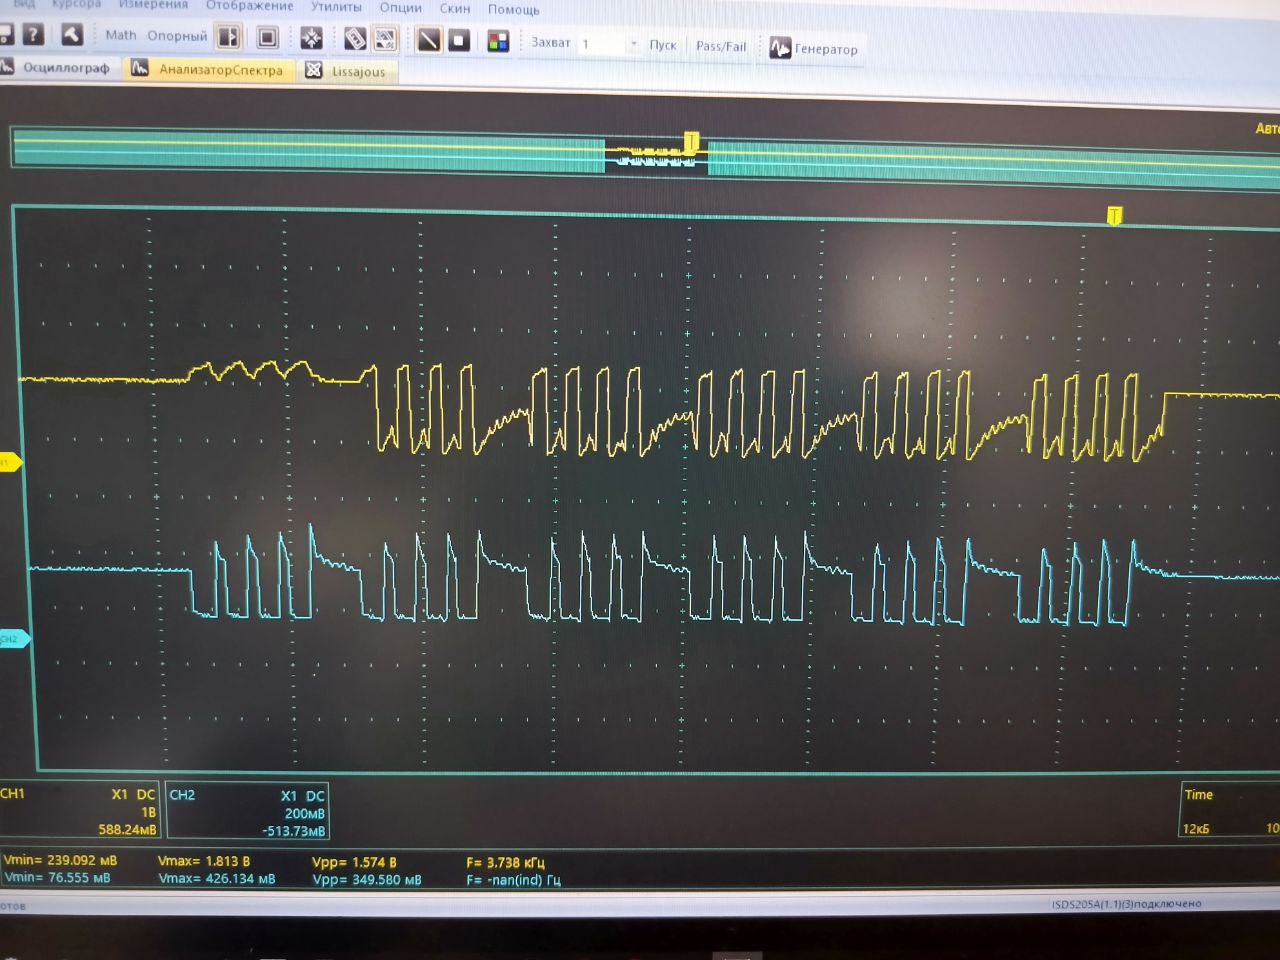Click the tilted ruler measurement icon
This screenshot has width=1280, height=960.
355,39
